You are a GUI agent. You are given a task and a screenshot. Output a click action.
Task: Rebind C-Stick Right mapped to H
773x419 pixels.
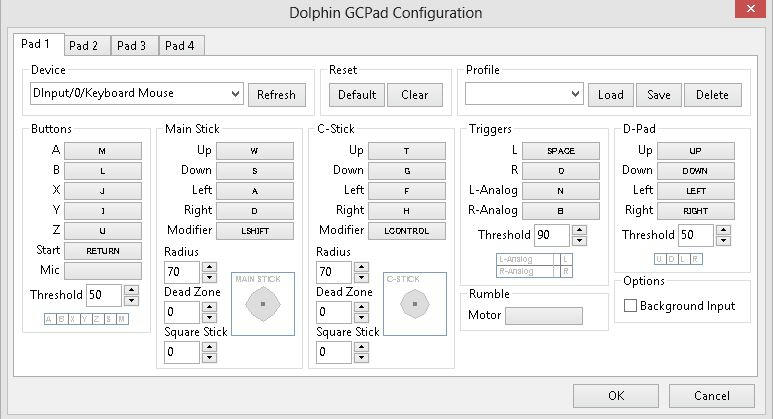(407, 211)
